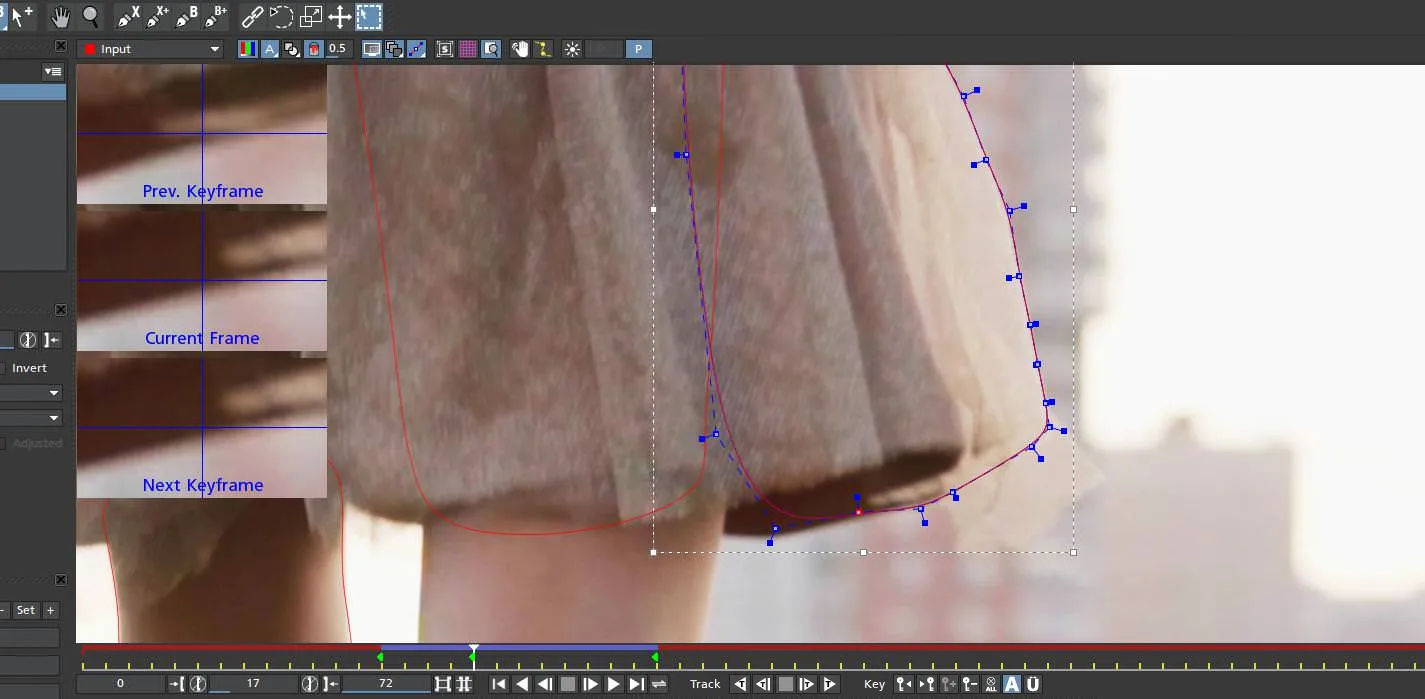
Task: Toggle the magenta planar grid display
Action: pos(468,49)
